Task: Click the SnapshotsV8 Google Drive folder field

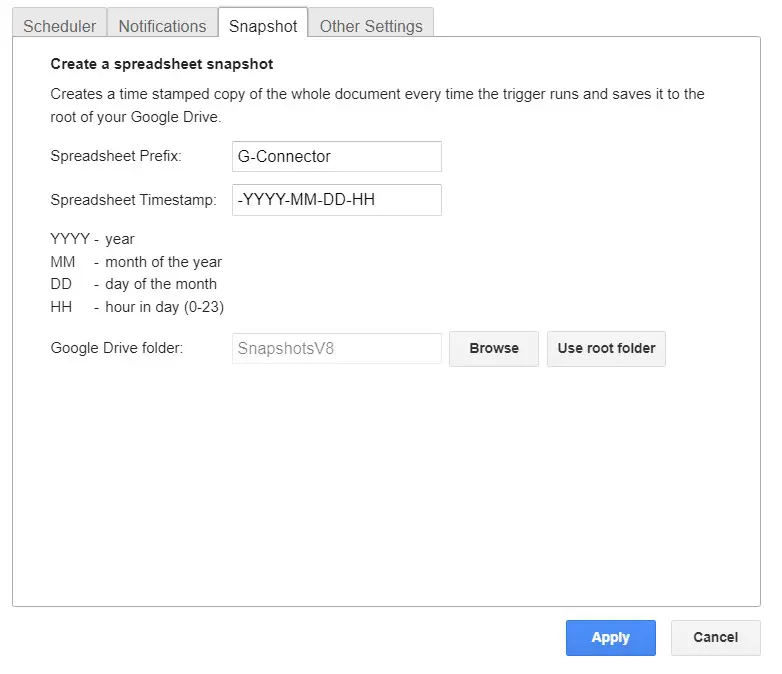Action: [336, 348]
